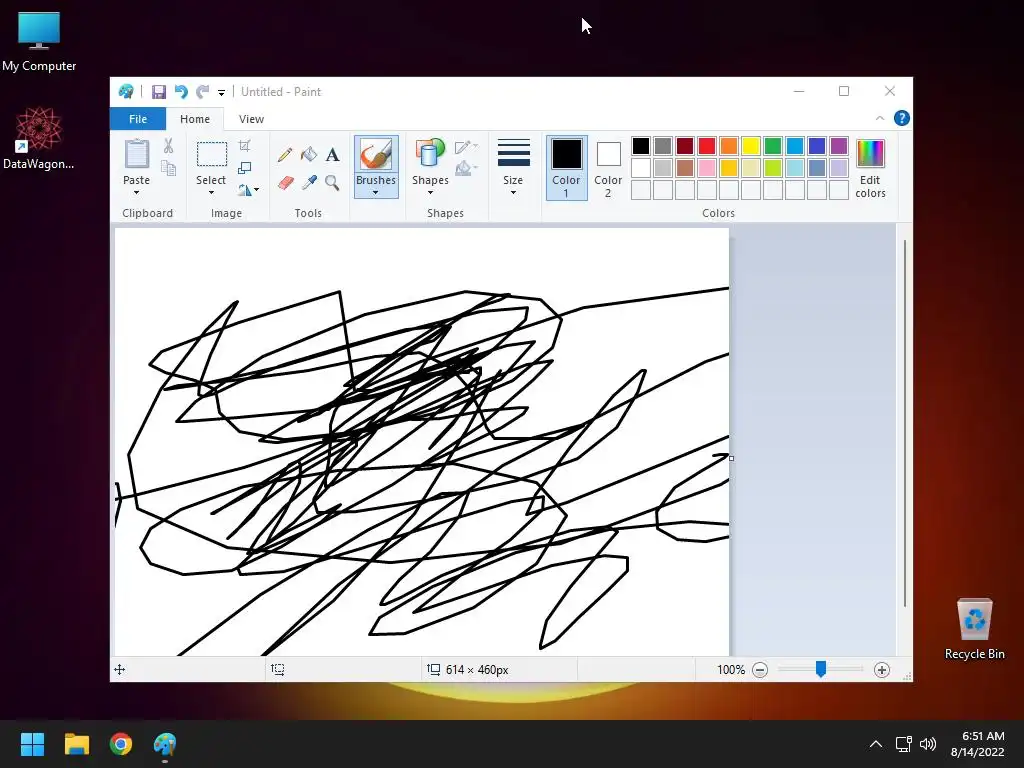Activate Color 1 foreground swatch button

[x=566, y=168]
